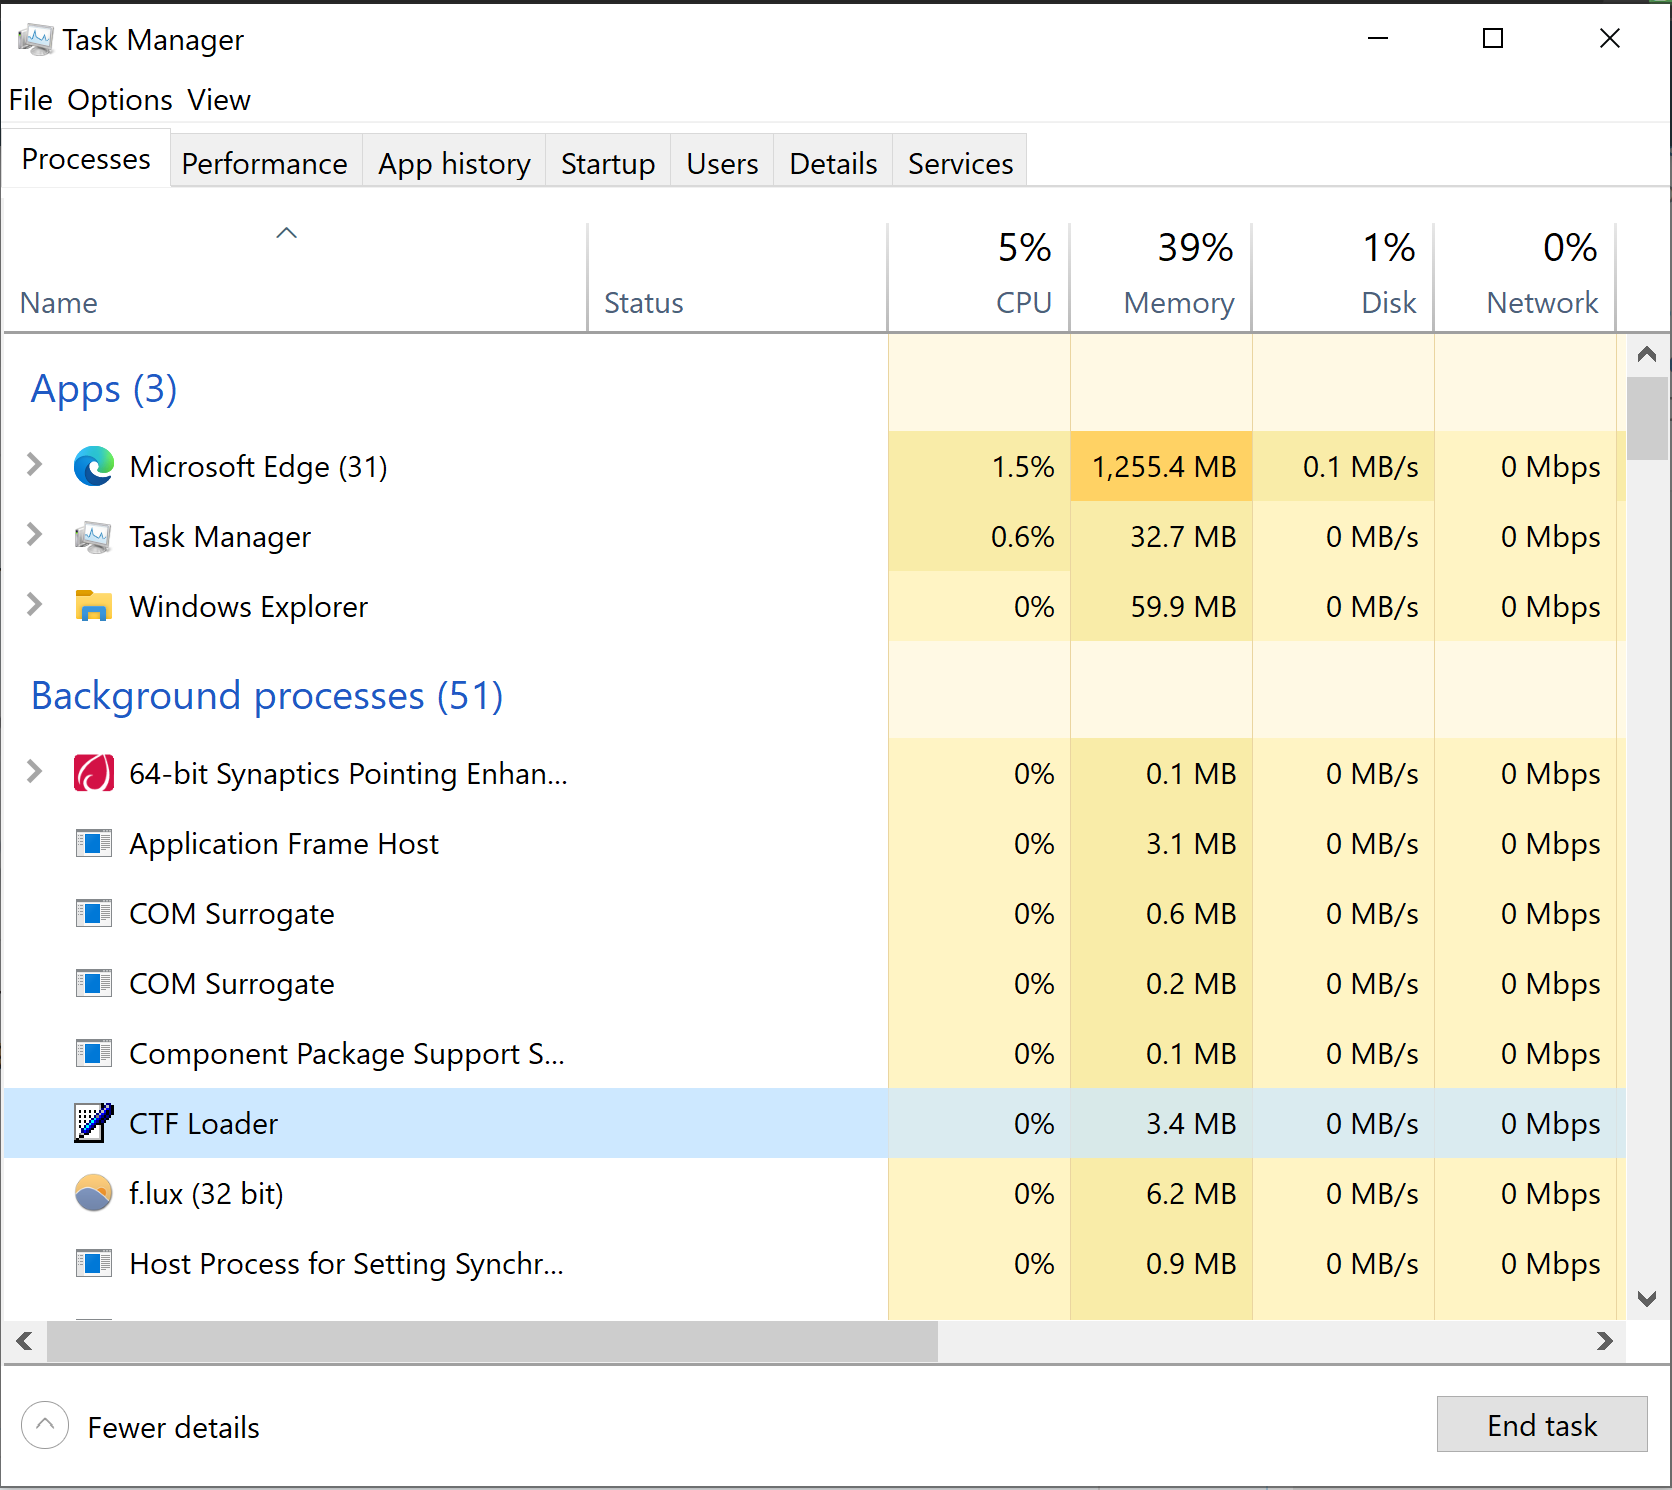This screenshot has width=1672, height=1490.
Task: Collapse details with the Fewer details arrow icon
Action: (x=45, y=1425)
